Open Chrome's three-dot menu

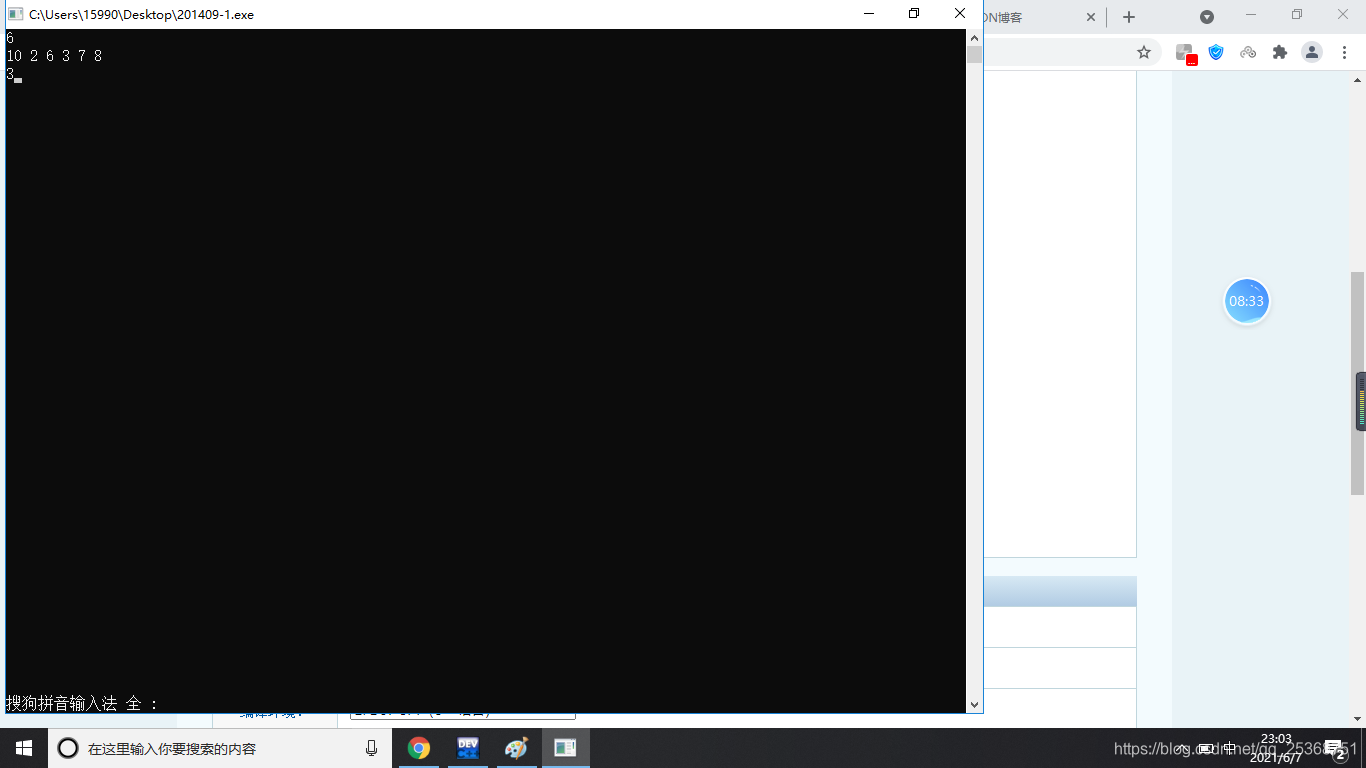(x=1343, y=52)
